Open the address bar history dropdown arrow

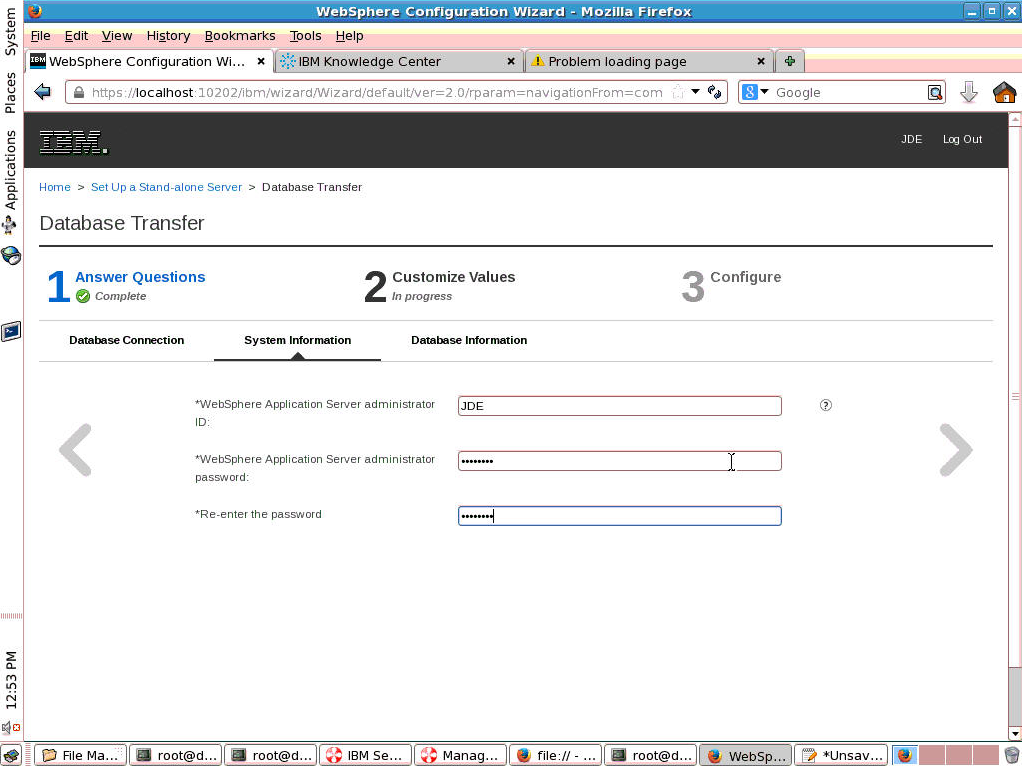click(x=695, y=92)
